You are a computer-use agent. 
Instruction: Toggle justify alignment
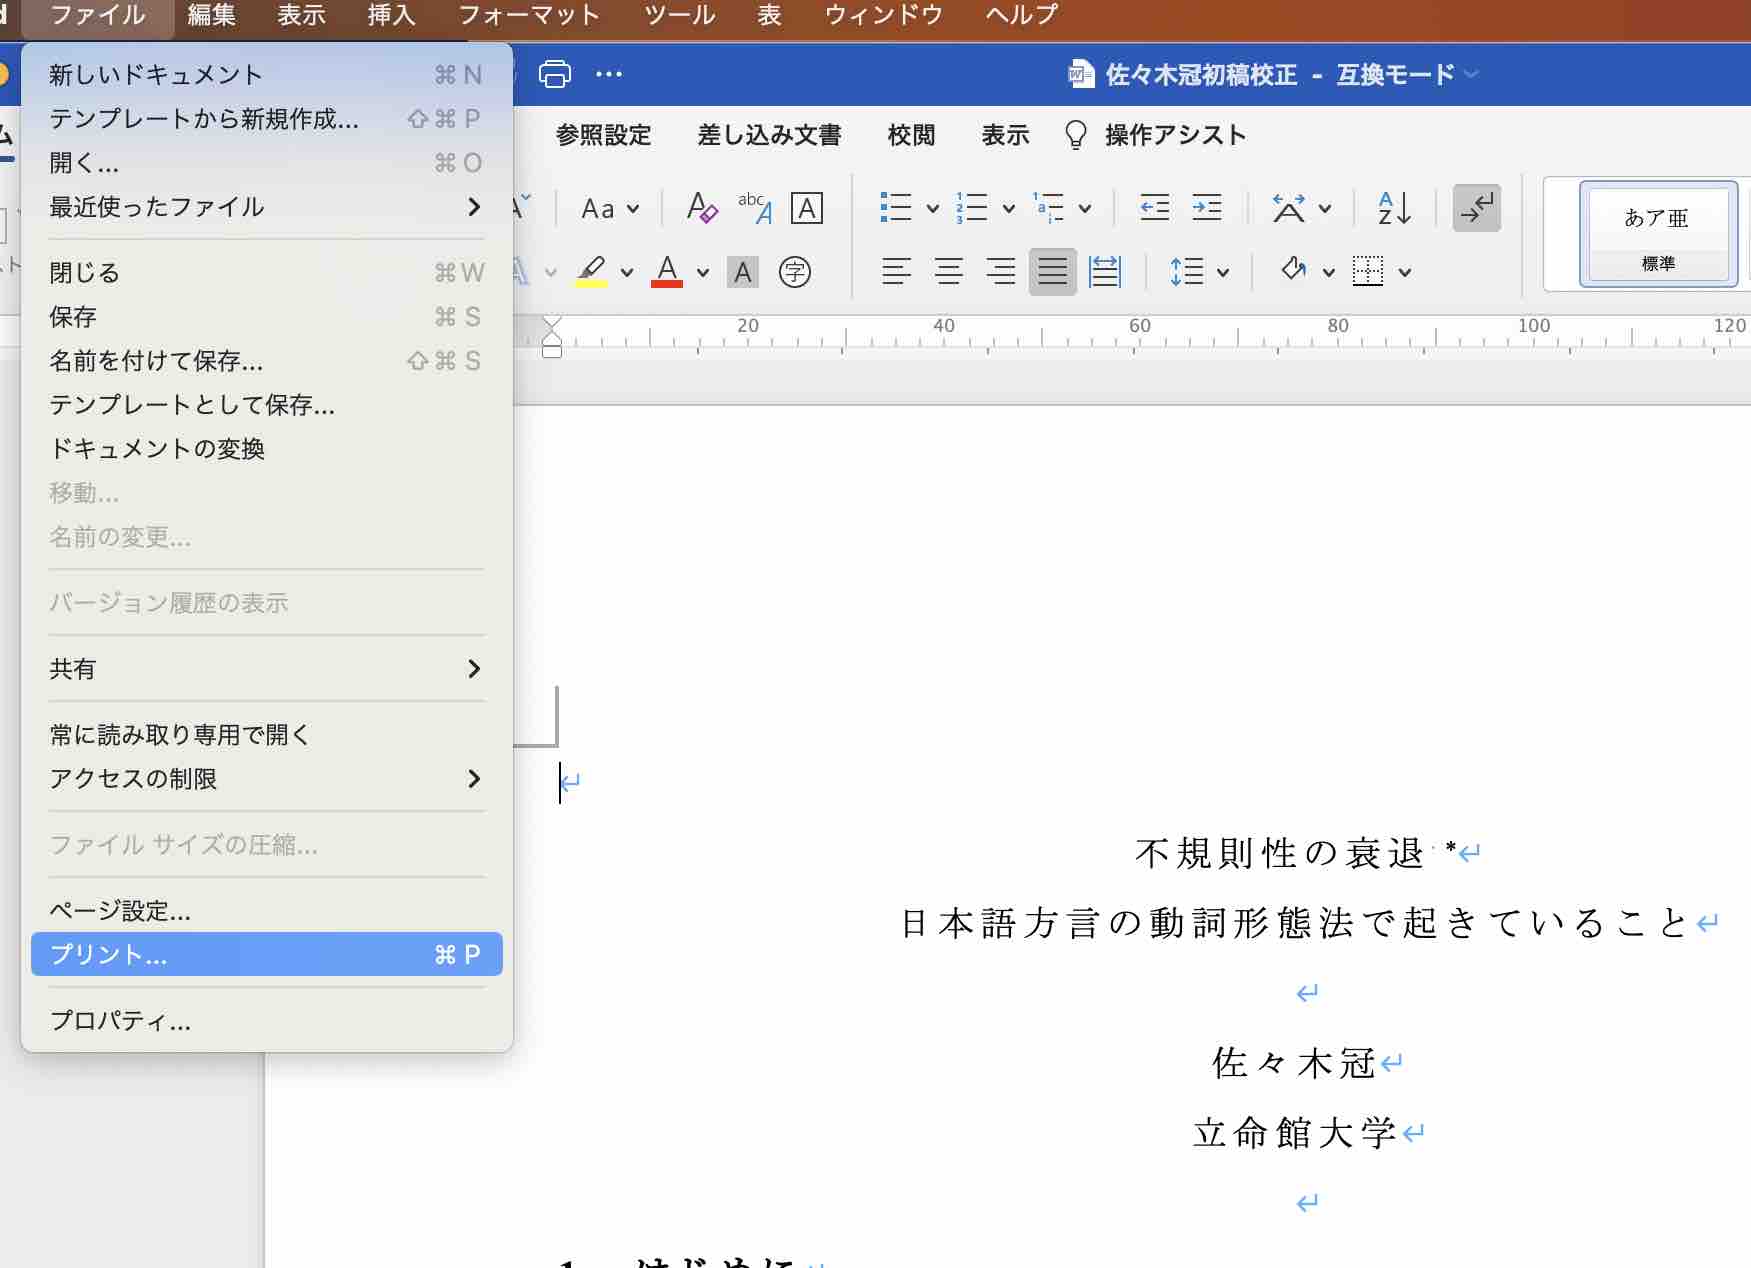(x=1053, y=271)
